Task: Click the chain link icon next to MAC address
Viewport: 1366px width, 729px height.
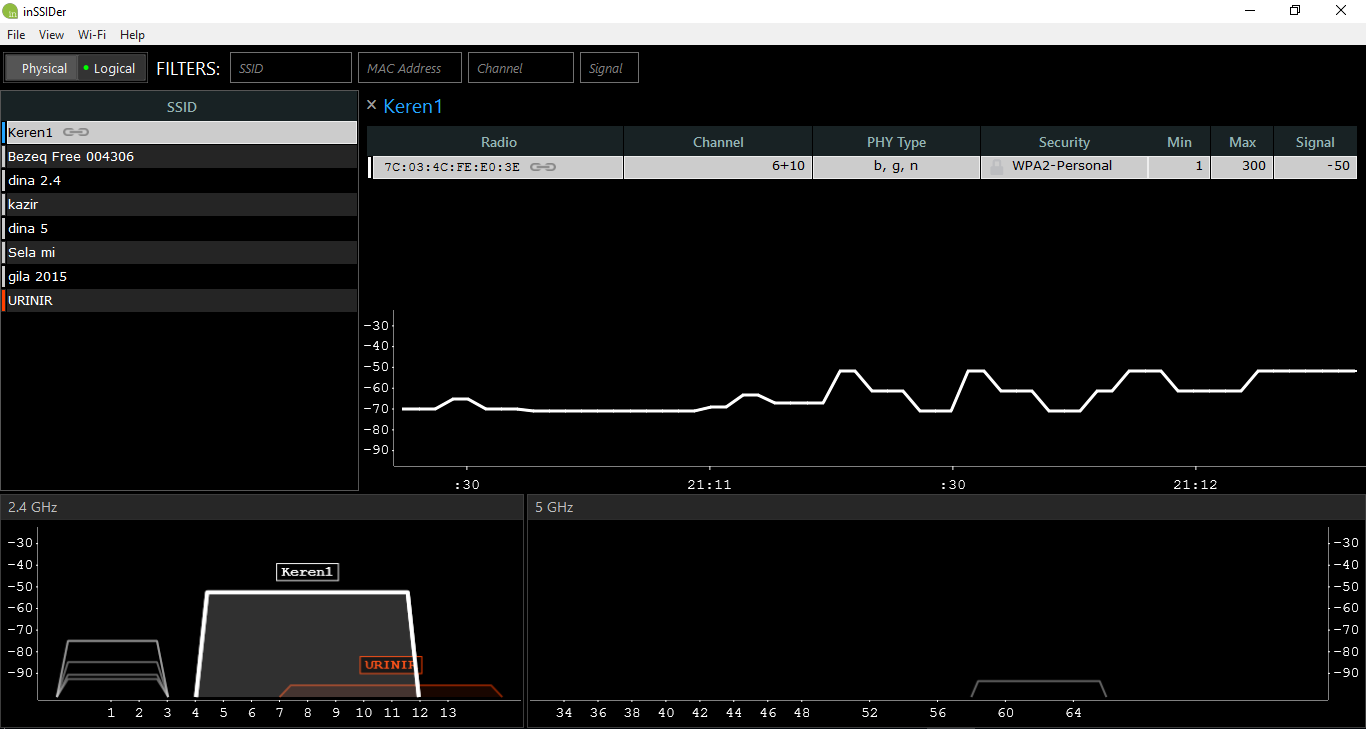Action: point(543,167)
